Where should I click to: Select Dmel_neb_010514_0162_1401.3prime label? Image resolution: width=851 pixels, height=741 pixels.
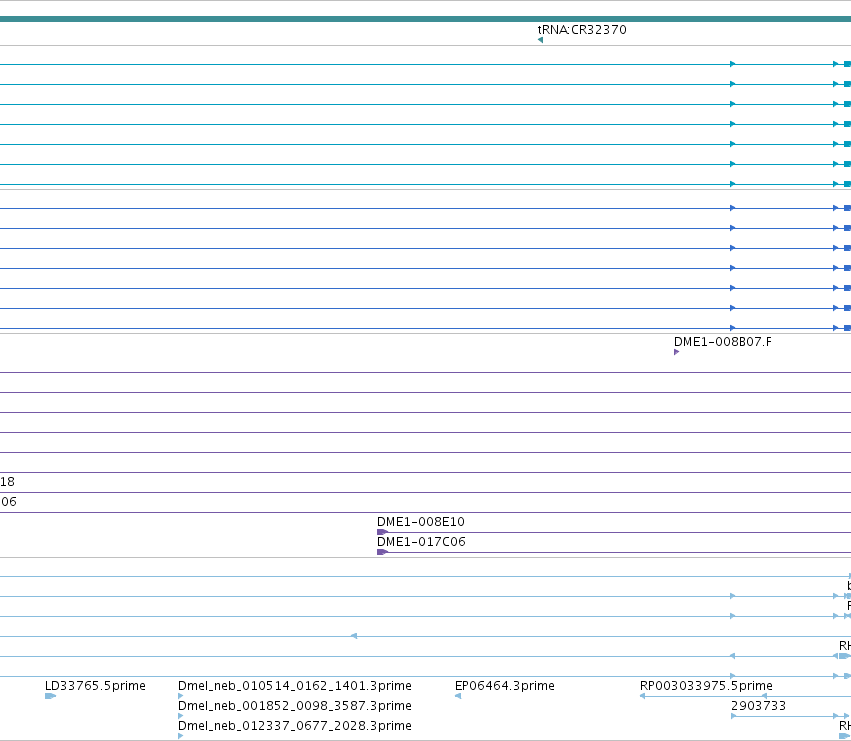tap(295, 686)
